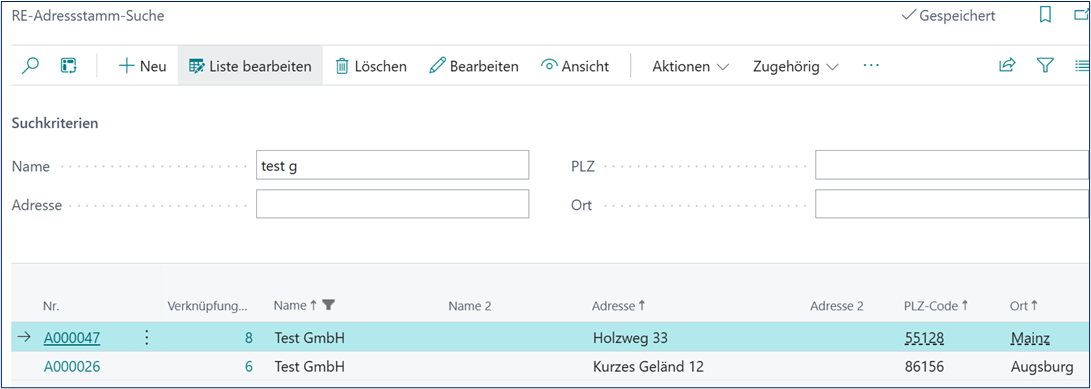Click filter funnel icon on Name column

click(329, 304)
